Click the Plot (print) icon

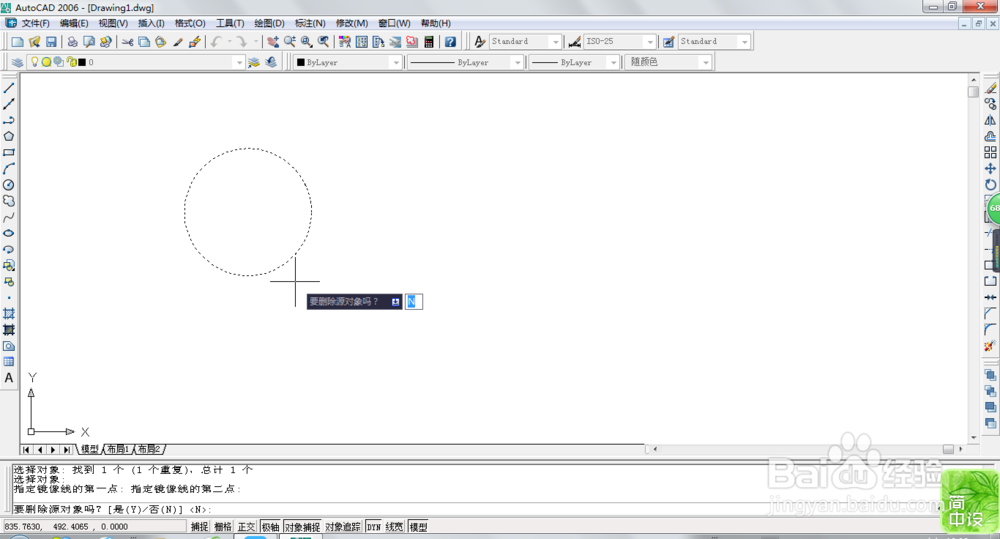(72, 41)
